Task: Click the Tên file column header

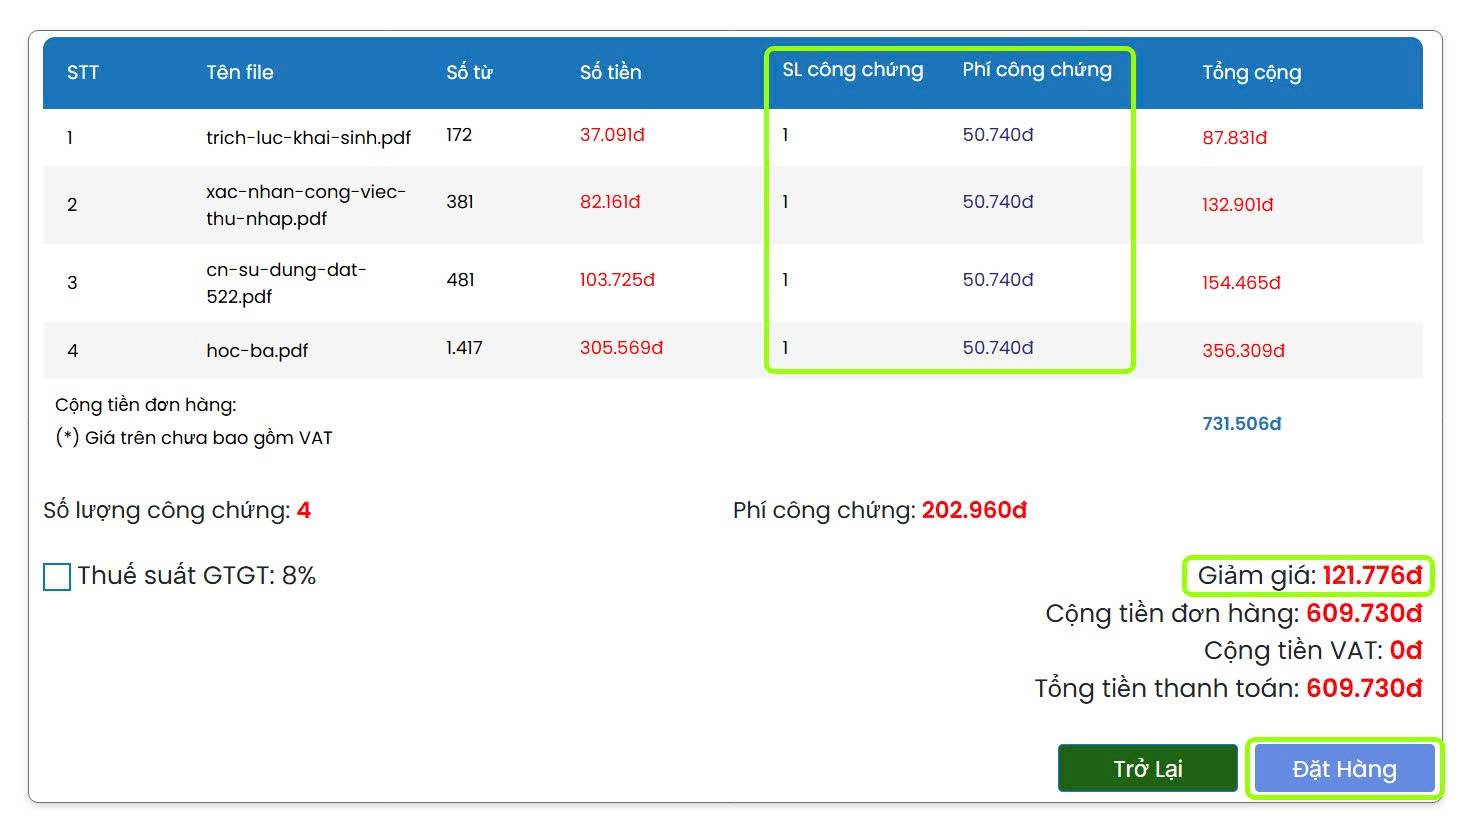Action: pos(240,73)
